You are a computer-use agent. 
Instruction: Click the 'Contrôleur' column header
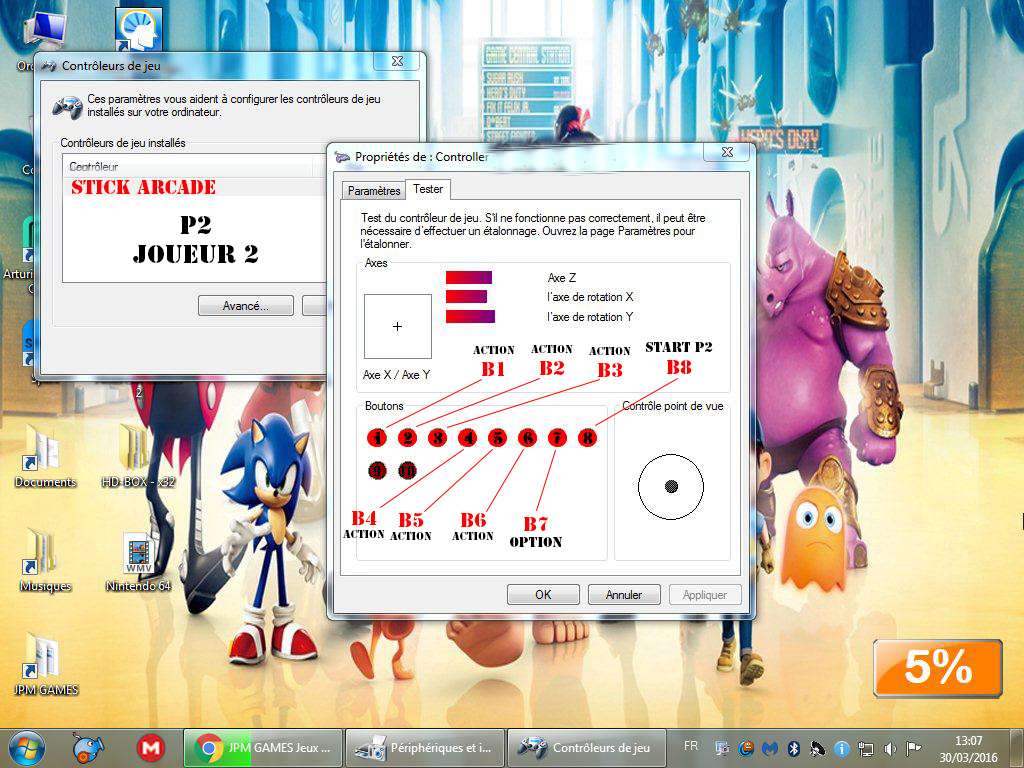point(187,167)
